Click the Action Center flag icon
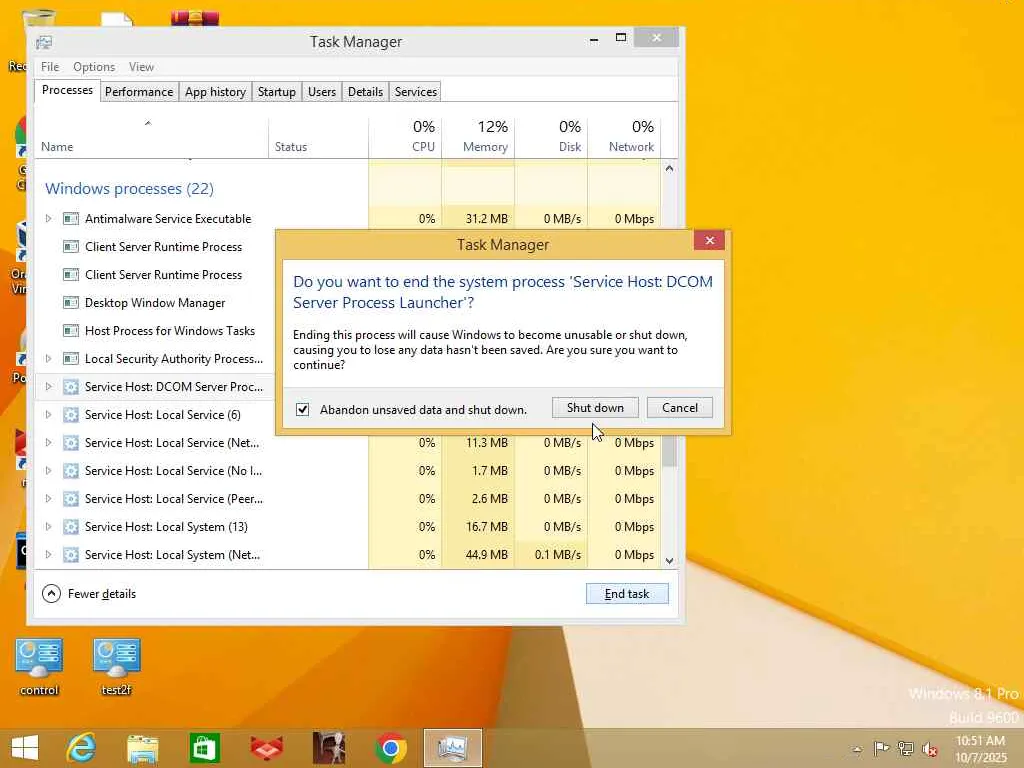The image size is (1024, 768). (881, 748)
